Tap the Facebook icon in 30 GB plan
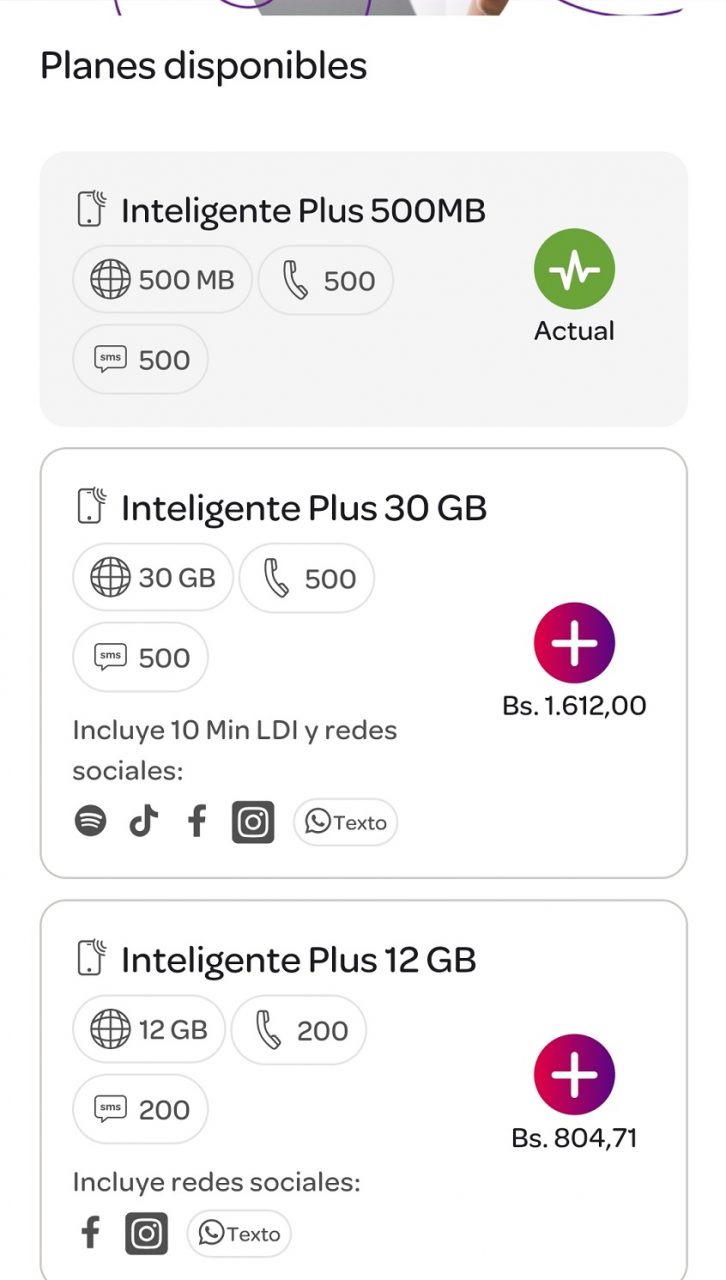Image resolution: width=726 pixels, height=1280 pixels. point(198,822)
